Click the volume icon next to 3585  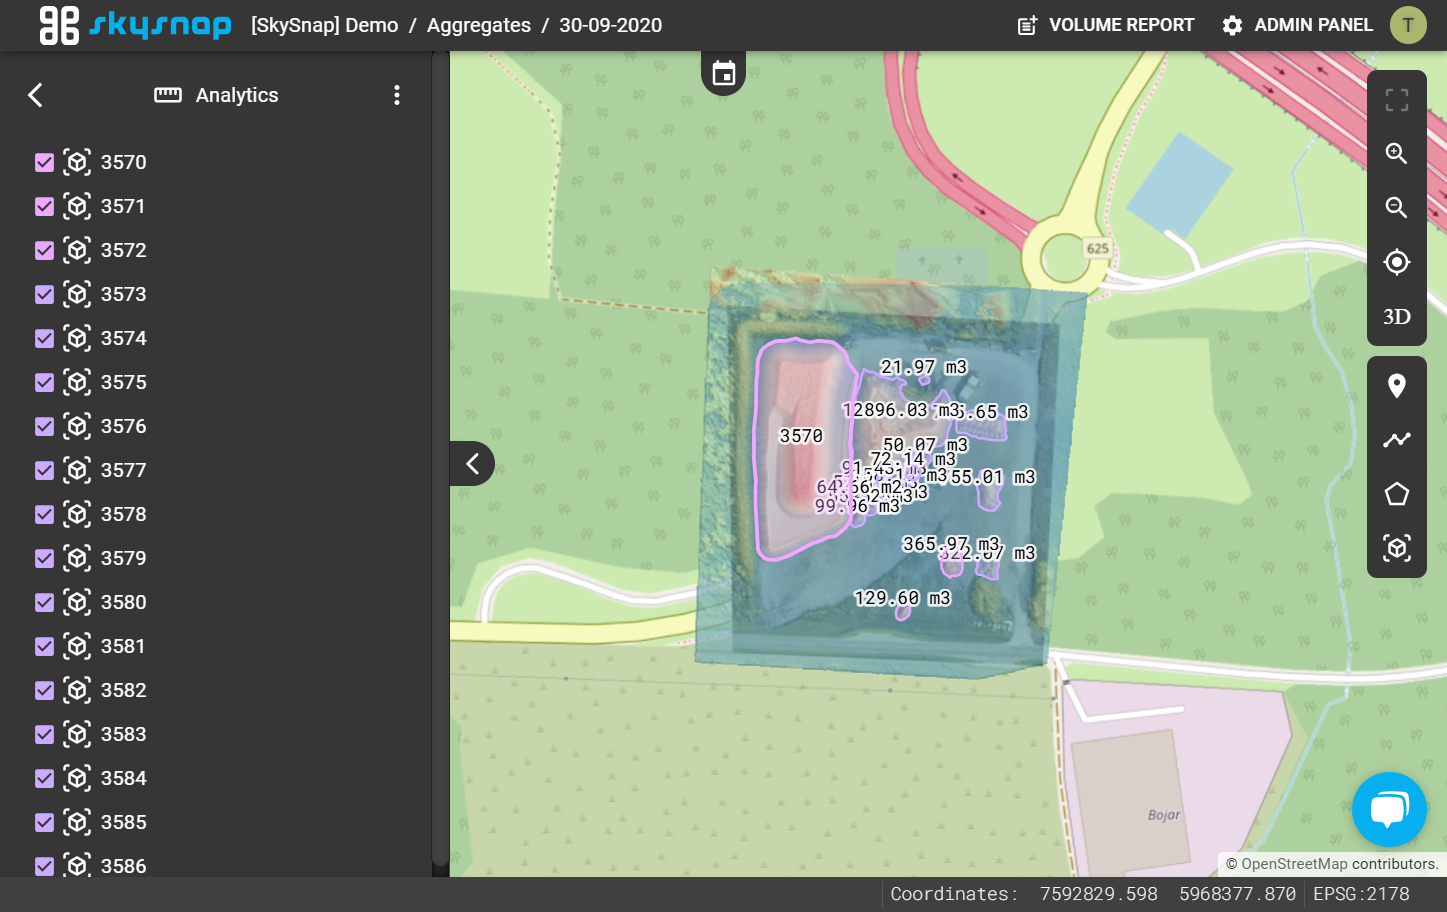click(x=77, y=822)
